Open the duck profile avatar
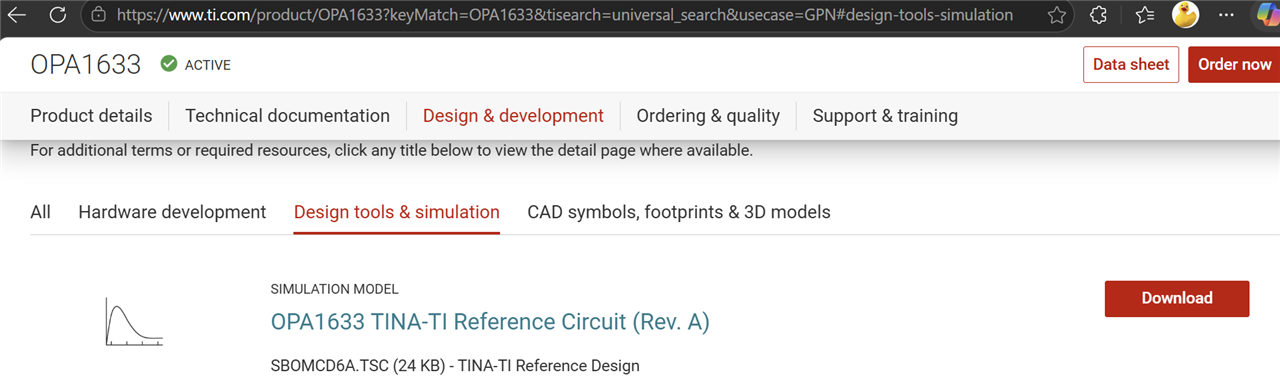This screenshot has height=384, width=1280. 1186,14
